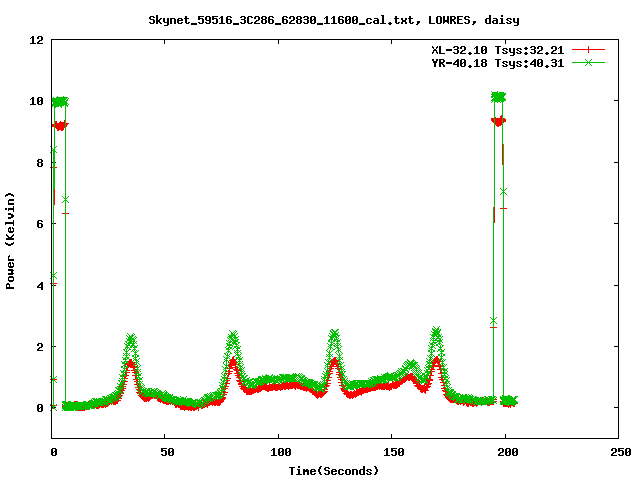640x480 pixels.
Task: Click the Time(Seconds) axis label
Action: click(x=334, y=471)
